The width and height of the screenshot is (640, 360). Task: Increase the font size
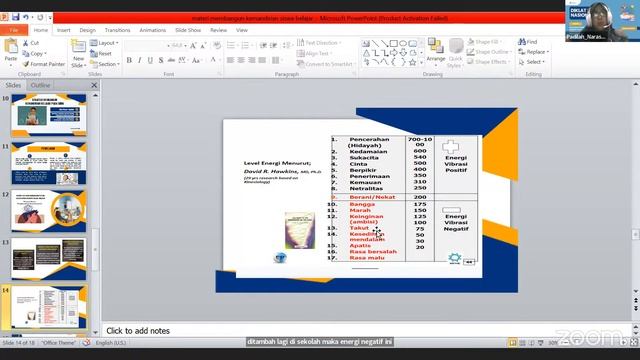click(x=193, y=46)
